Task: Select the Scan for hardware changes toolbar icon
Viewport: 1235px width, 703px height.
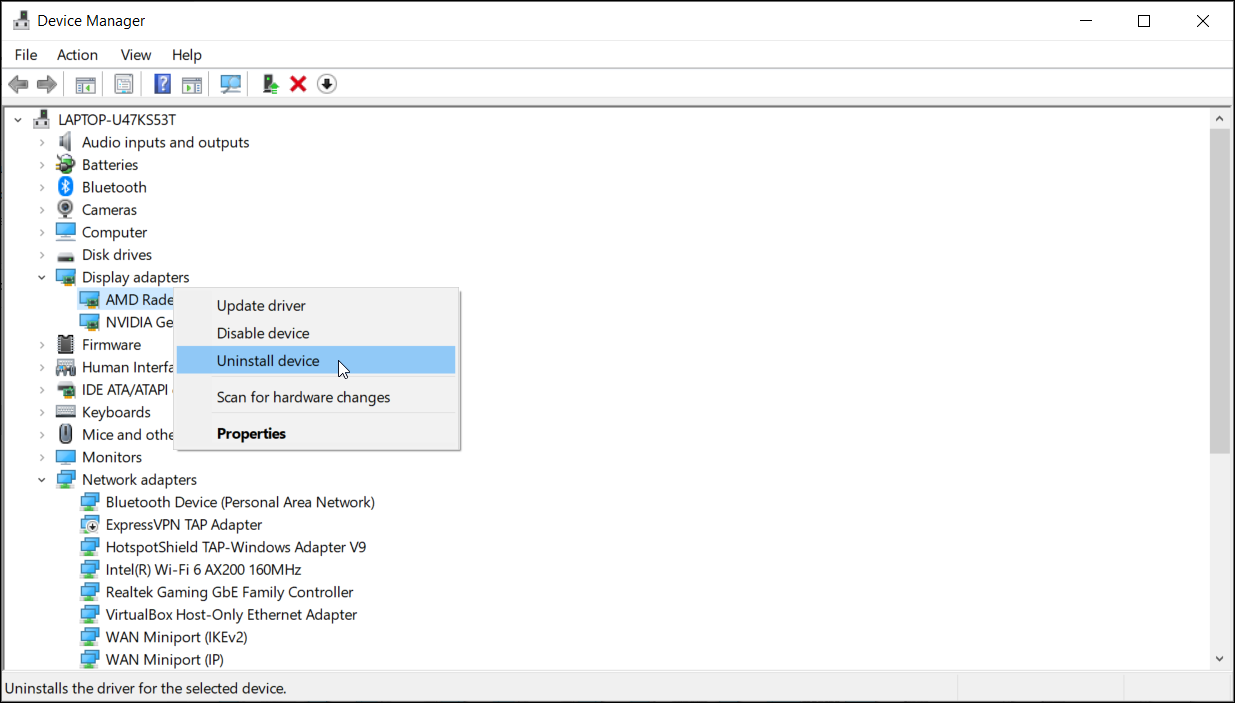Action: [230, 83]
